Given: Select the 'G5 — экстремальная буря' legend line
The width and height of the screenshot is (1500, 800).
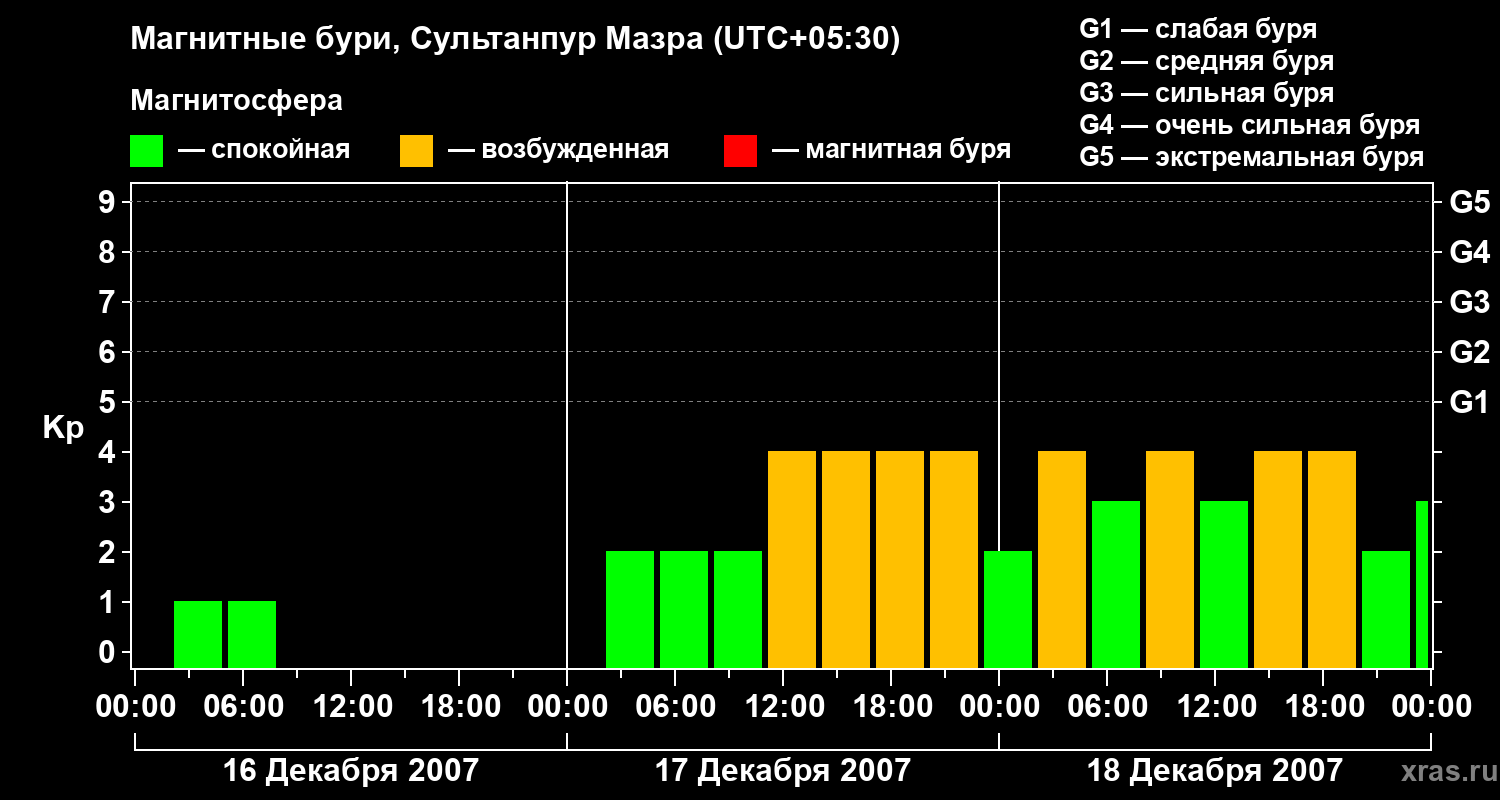Looking at the screenshot, I should pos(1252,157).
